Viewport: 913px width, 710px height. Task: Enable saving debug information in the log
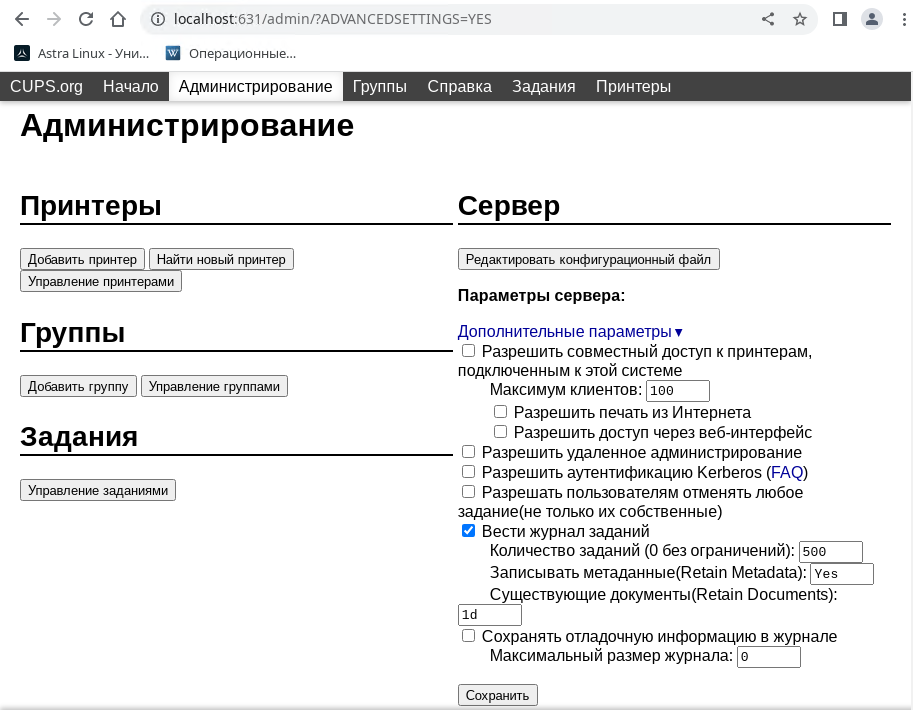pyautogui.click(x=468, y=635)
